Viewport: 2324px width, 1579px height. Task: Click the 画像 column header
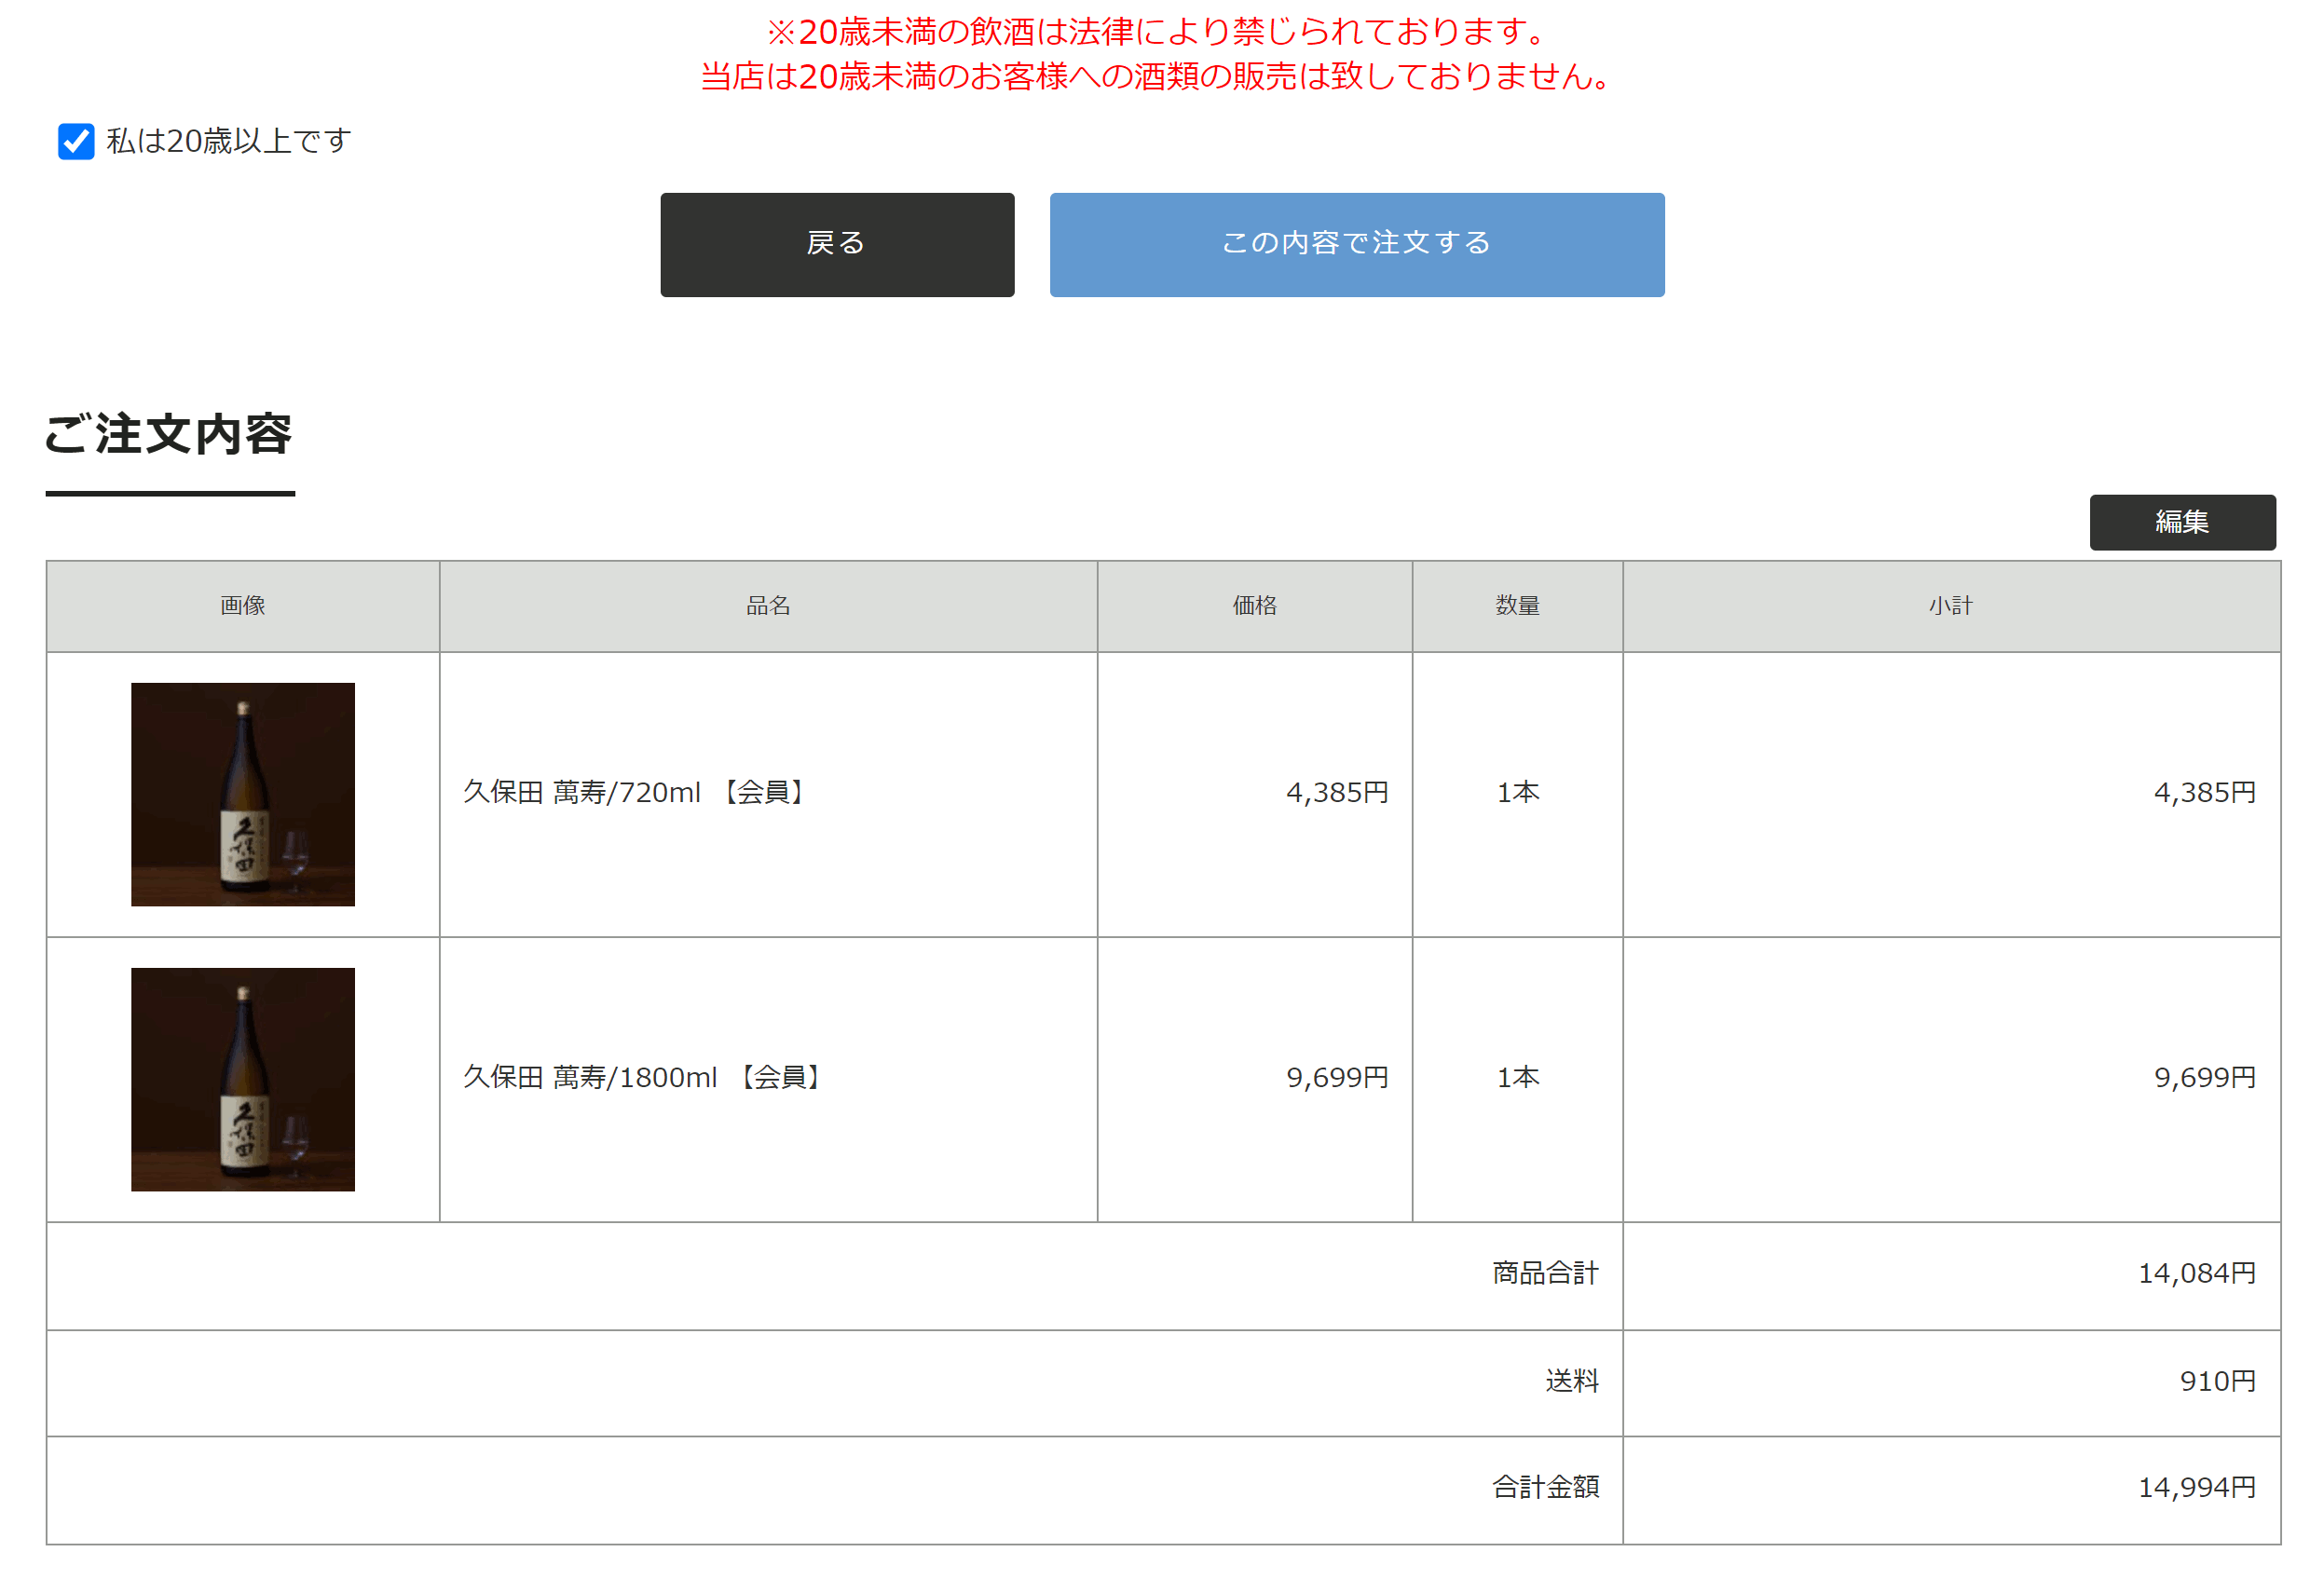click(243, 606)
